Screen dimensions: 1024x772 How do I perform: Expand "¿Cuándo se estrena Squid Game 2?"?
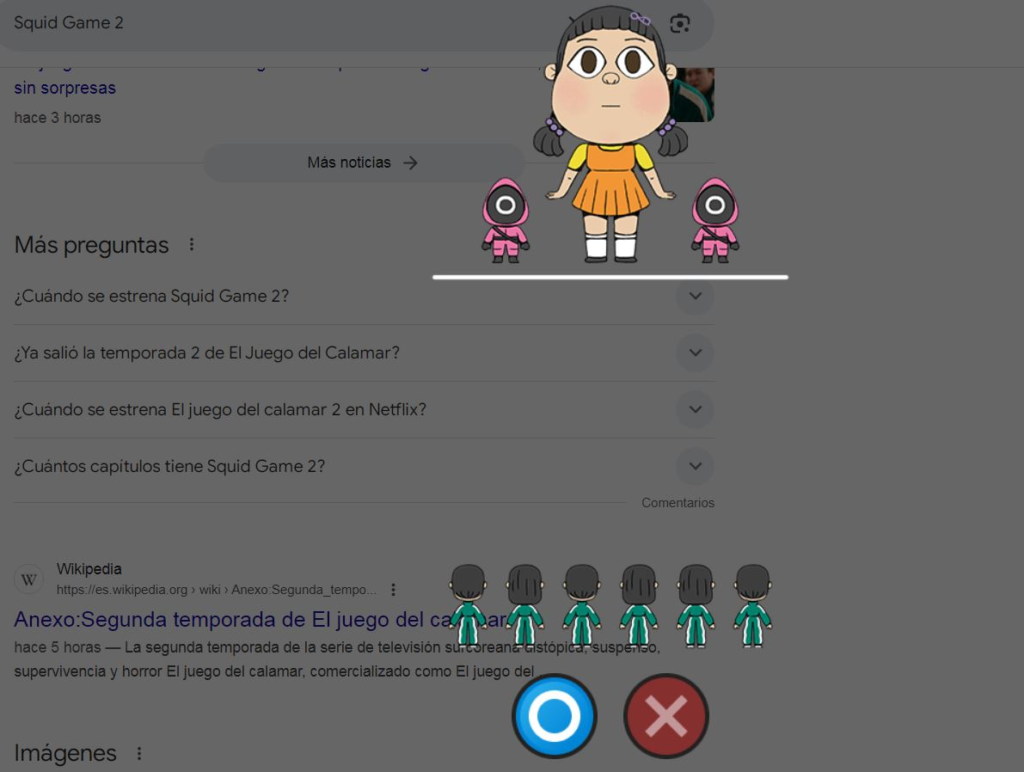[x=364, y=296]
